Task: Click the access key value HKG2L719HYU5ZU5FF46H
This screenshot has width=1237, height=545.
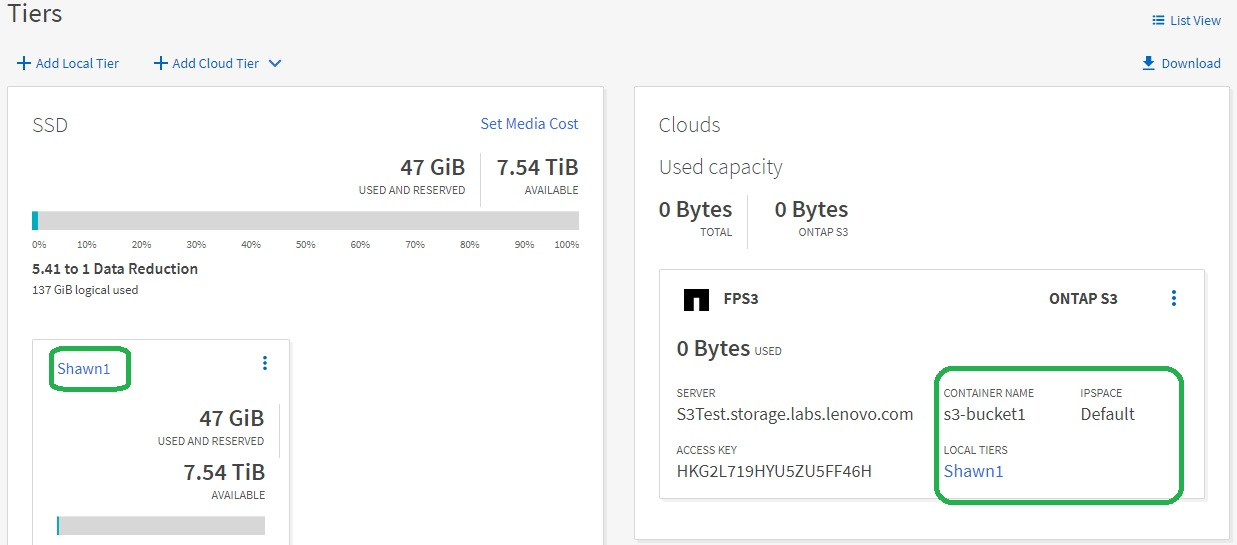Action: tap(774, 471)
